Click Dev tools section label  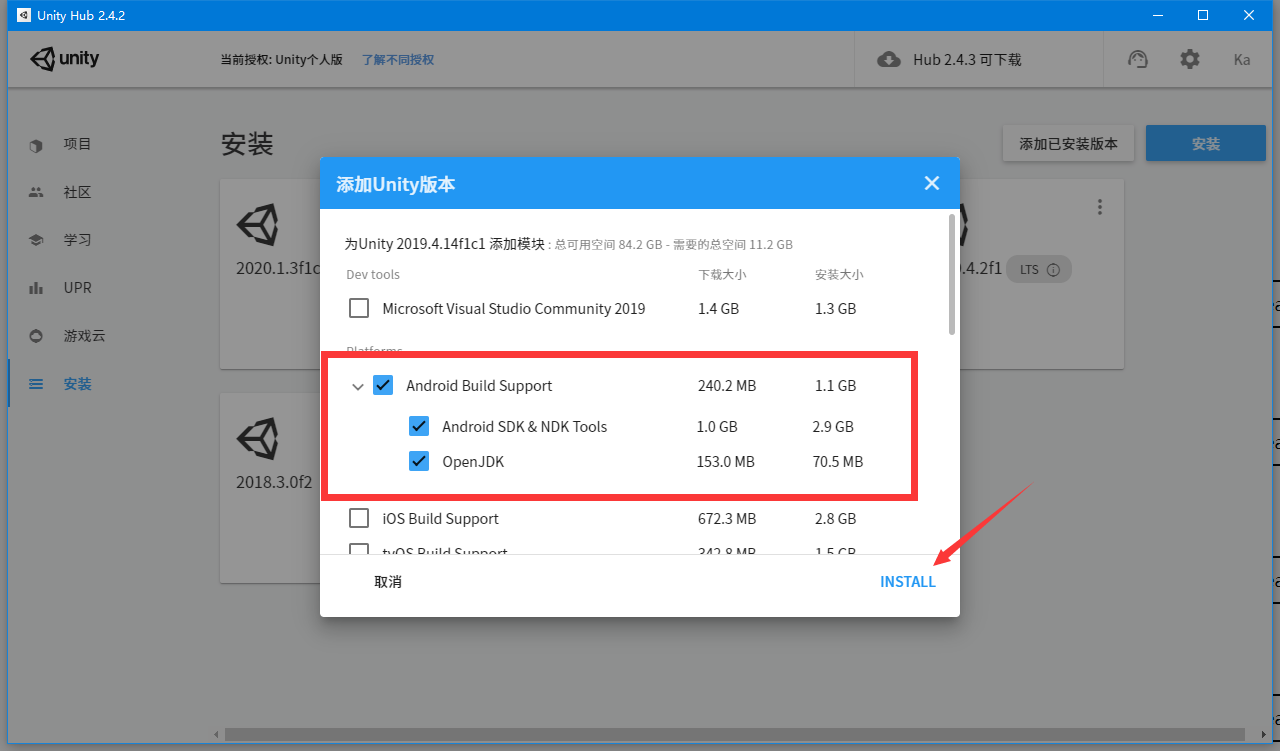(373, 274)
